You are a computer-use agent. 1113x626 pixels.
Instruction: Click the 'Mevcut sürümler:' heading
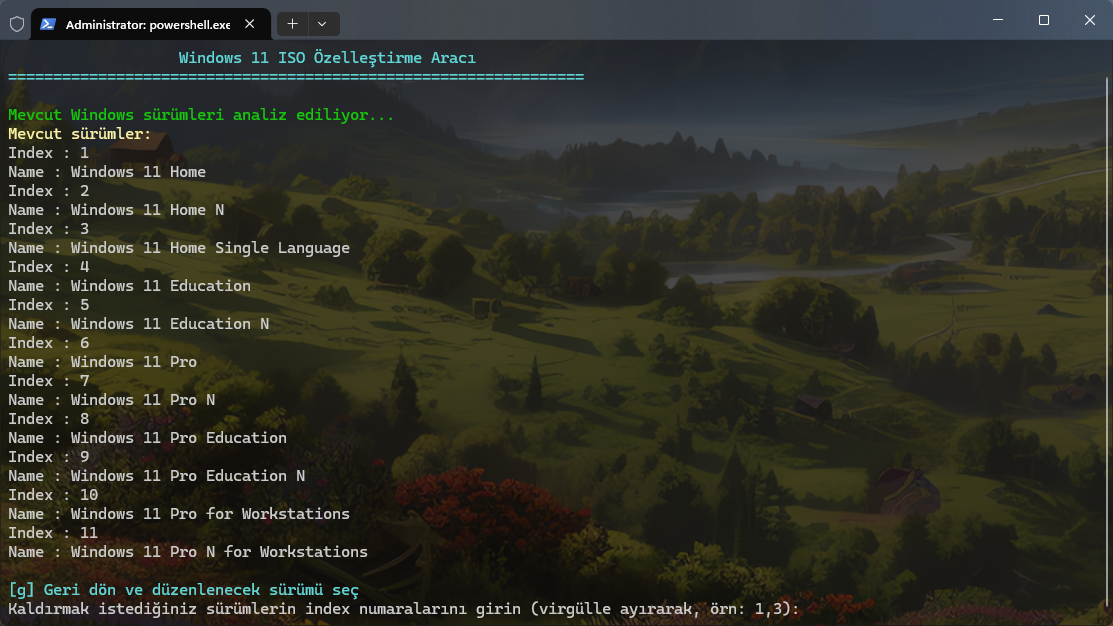(80, 134)
